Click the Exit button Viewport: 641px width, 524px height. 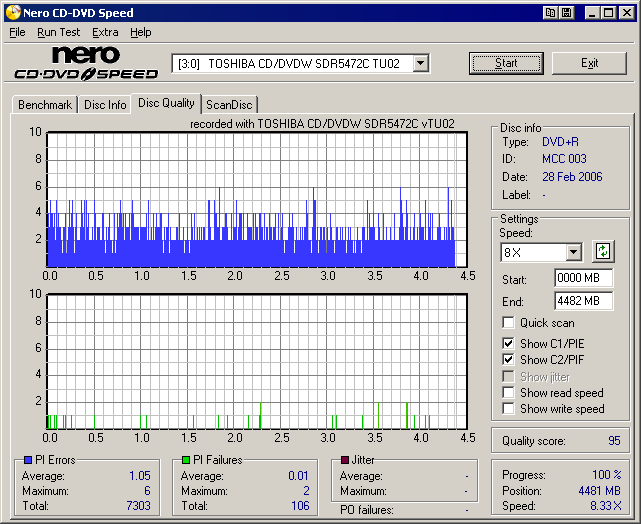(x=589, y=63)
